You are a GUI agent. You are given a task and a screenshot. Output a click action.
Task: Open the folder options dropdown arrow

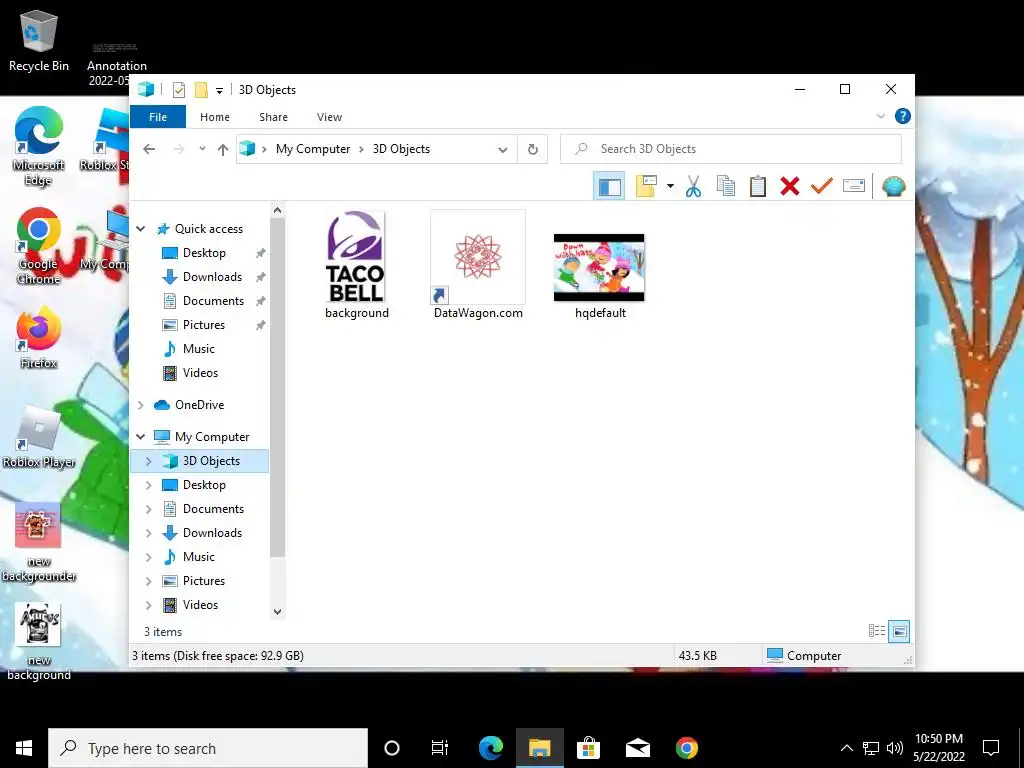pos(670,186)
